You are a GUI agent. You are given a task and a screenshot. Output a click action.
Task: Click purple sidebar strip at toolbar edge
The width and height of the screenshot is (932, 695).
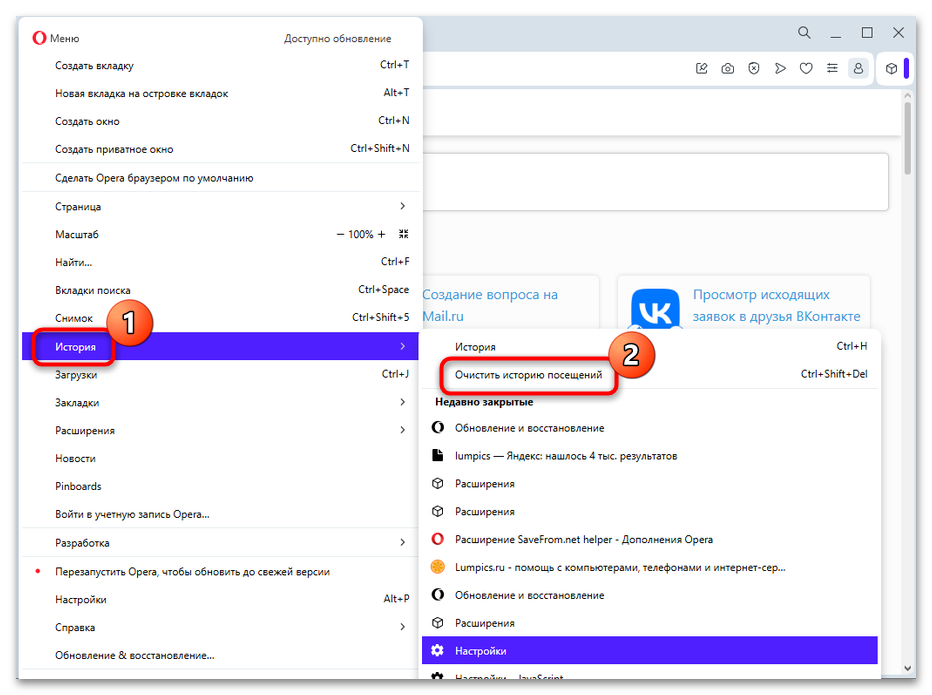coord(906,68)
